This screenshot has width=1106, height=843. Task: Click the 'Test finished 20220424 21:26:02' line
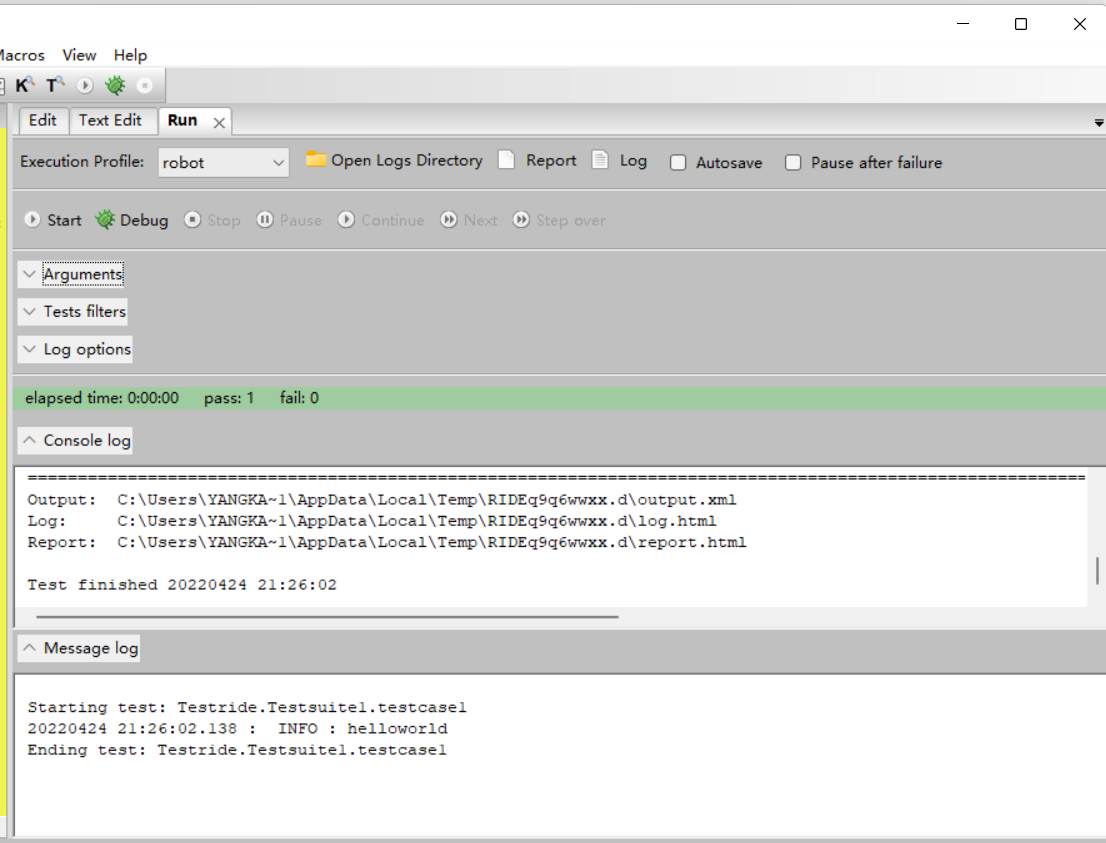pyautogui.click(x=182, y=585)
